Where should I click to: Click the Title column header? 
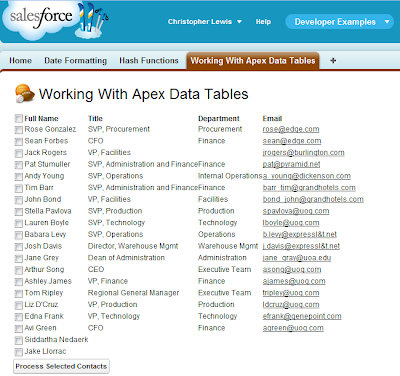[95, 118]
